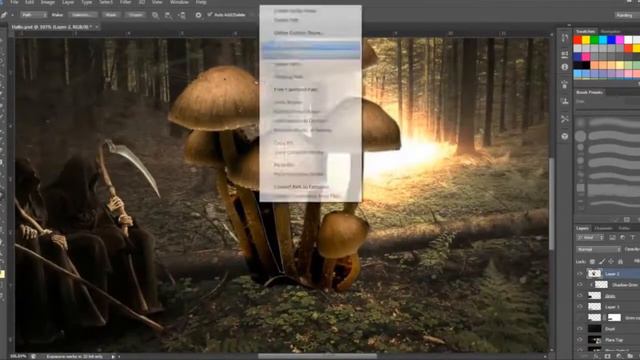Pick the black swatch
Screen dimensions: 640x360
[582, 65]
